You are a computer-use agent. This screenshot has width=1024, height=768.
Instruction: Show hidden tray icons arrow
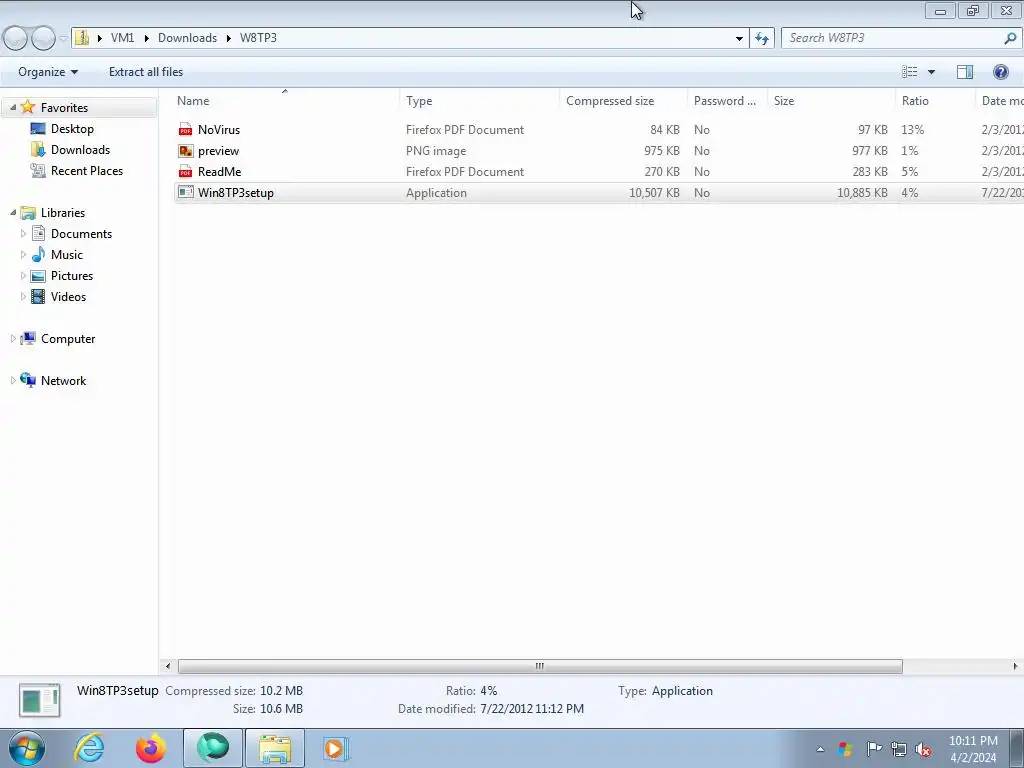(x=820, y=750)
